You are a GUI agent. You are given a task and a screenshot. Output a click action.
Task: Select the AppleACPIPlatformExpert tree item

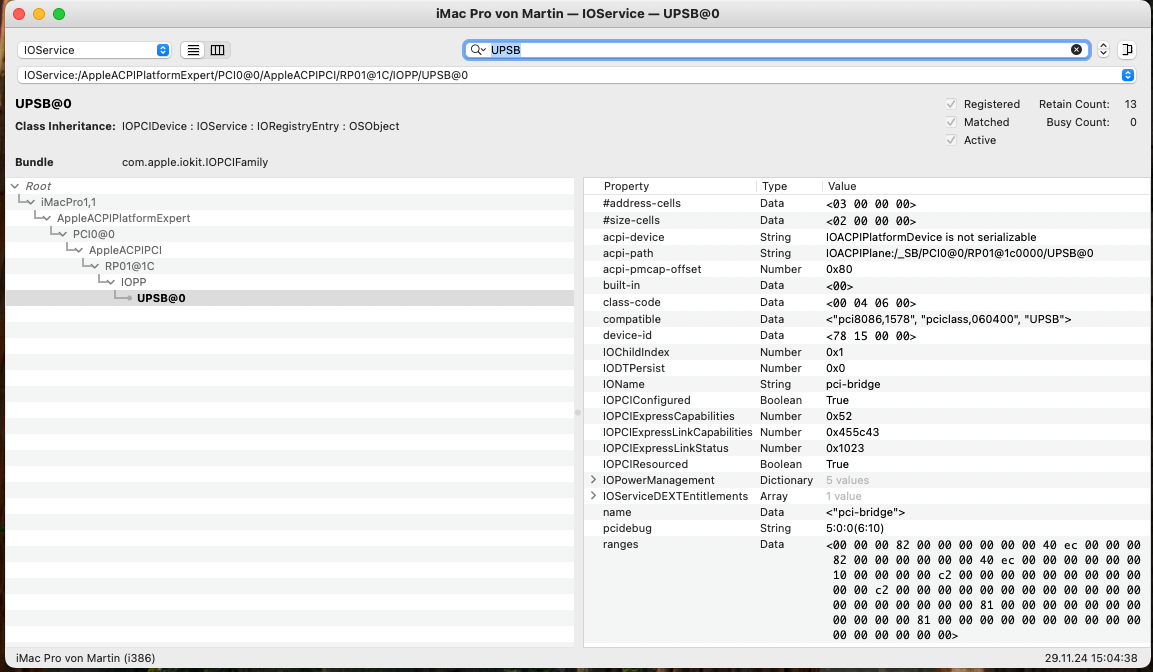point(123,218)
